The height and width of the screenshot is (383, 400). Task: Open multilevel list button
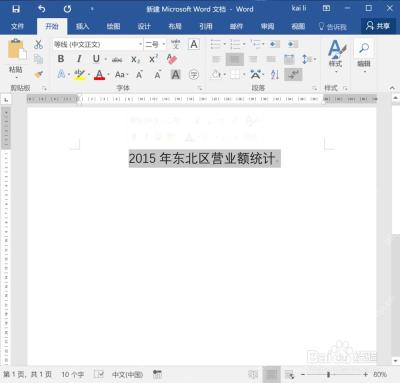[257, 44]
